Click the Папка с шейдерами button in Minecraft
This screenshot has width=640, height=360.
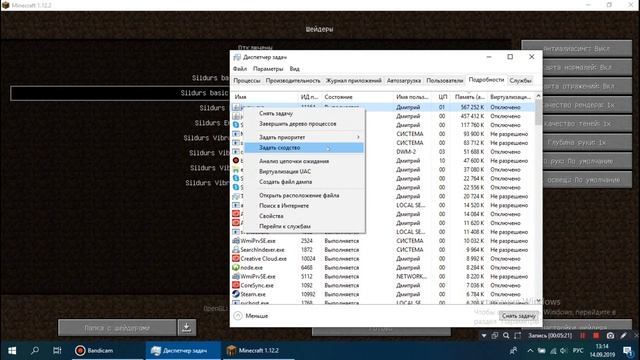[x=117, y=327]
